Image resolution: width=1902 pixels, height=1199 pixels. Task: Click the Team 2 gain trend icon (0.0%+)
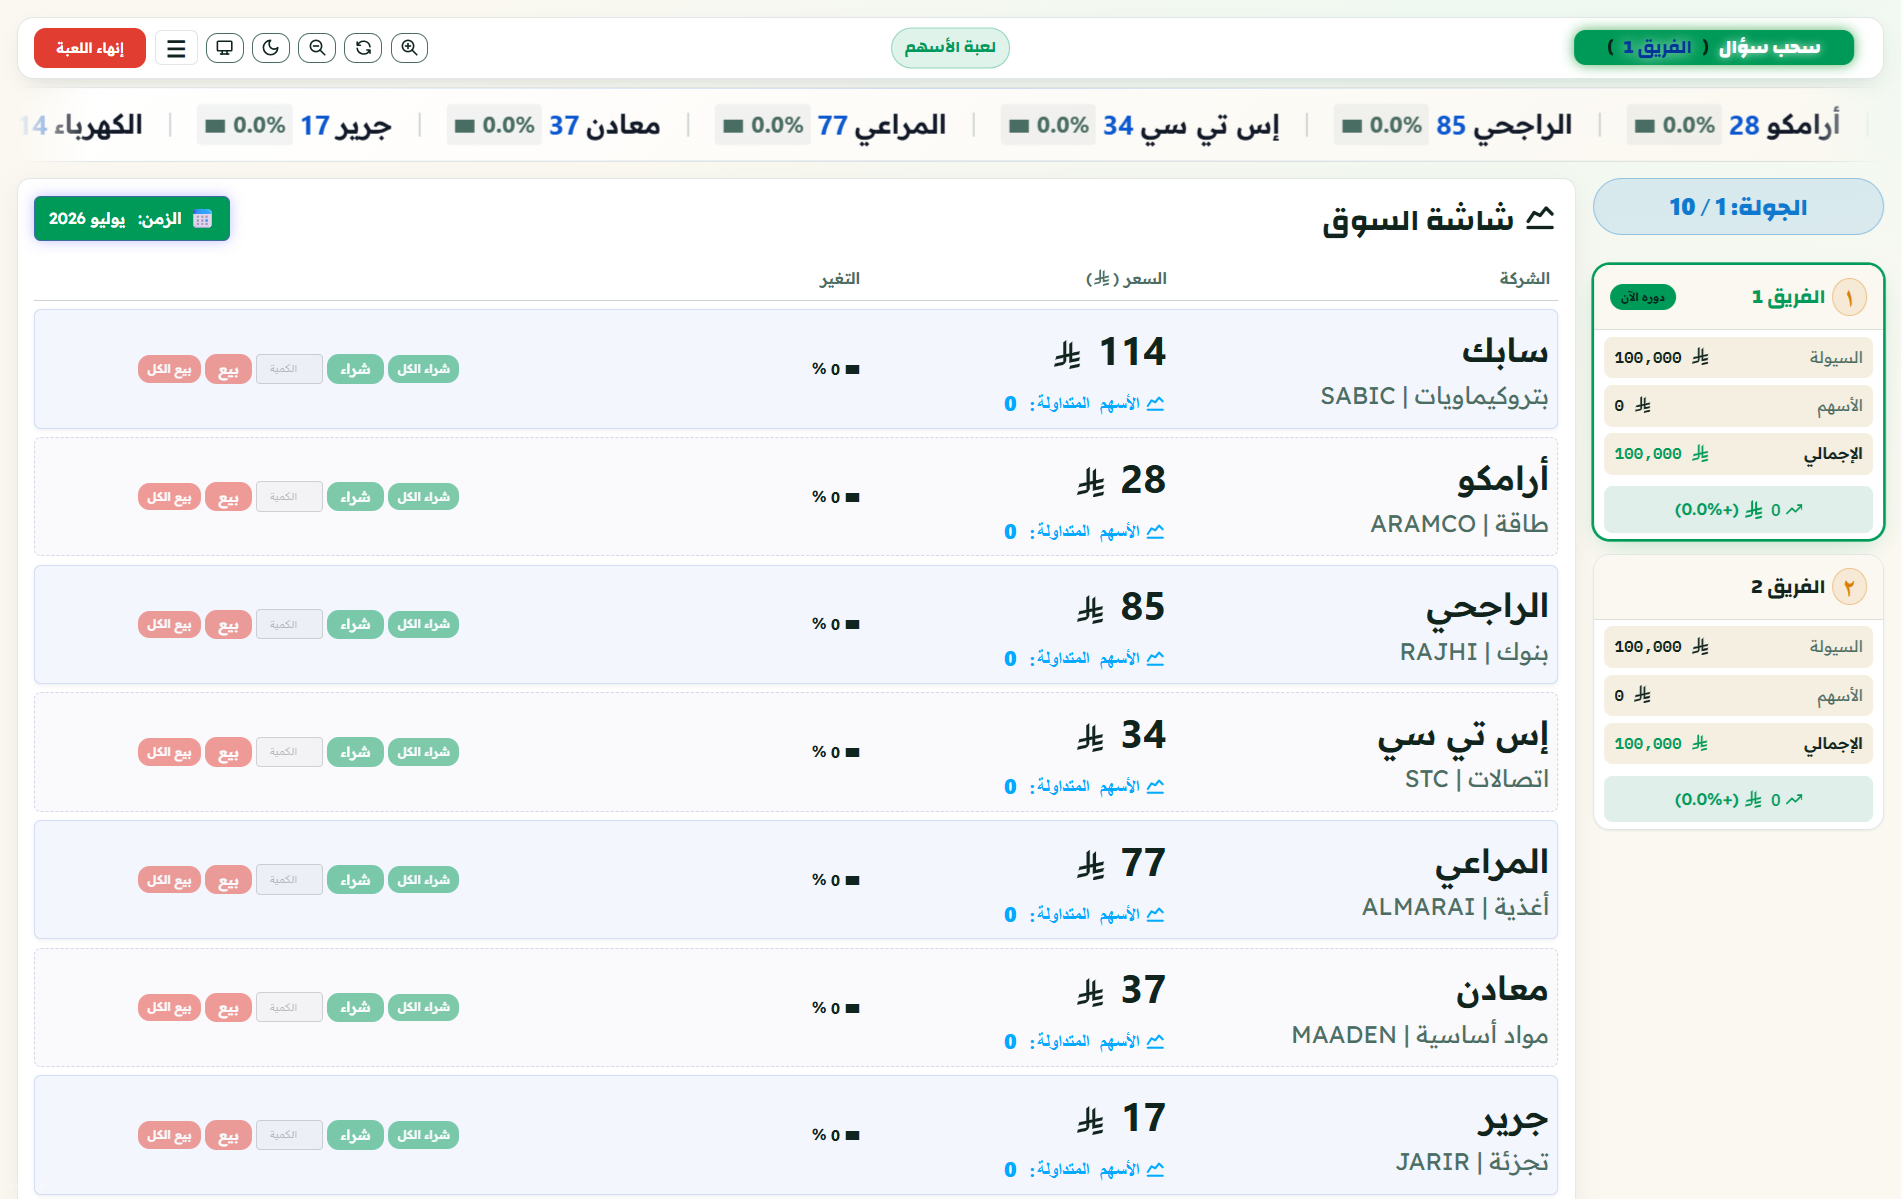pyautogui.click(x=1795, y=800)
